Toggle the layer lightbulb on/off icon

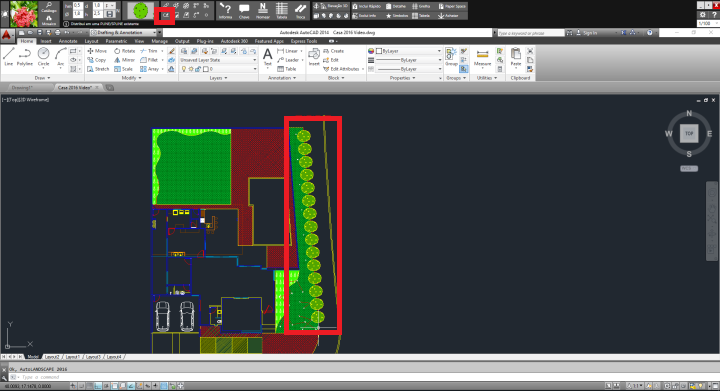[x=184, y=69]
